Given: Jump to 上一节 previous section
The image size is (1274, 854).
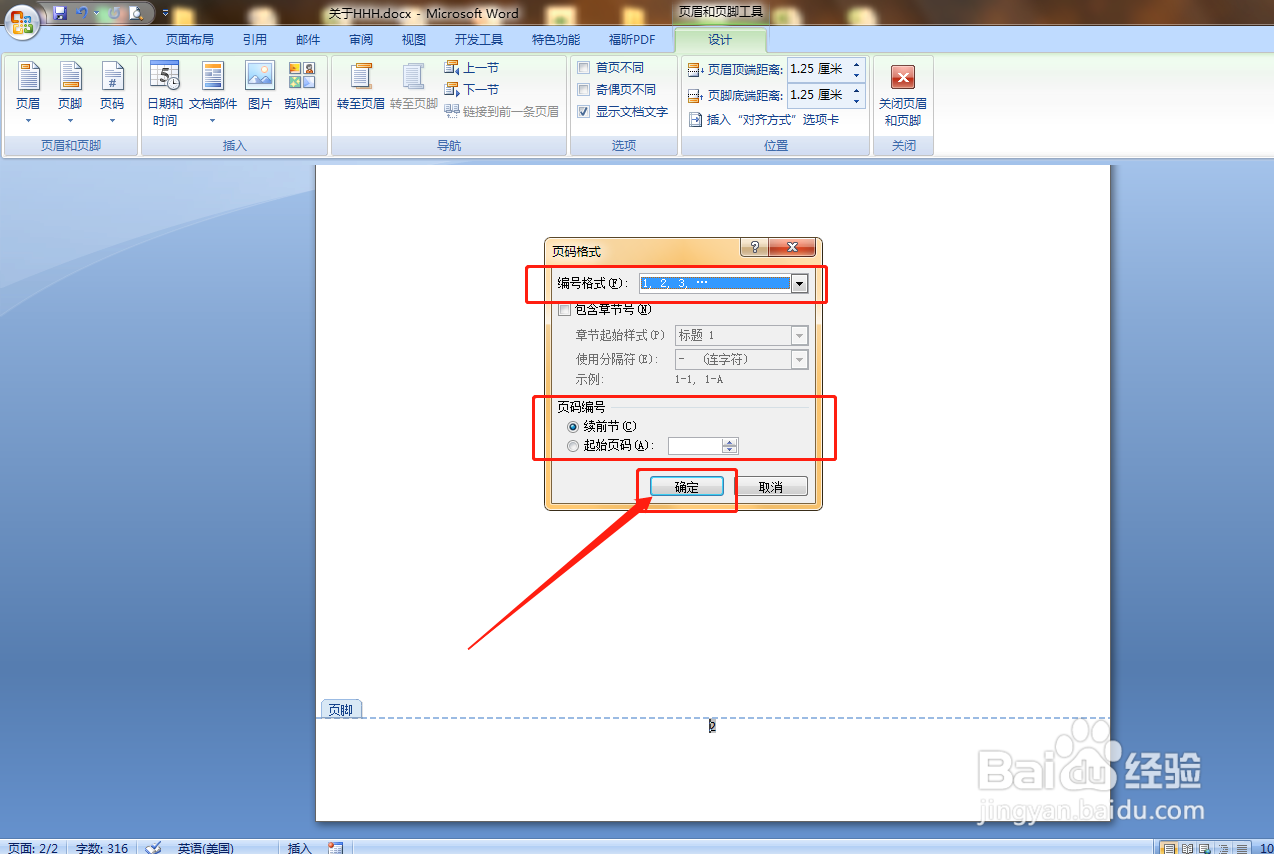Looking at the screenshot, I should pyautogui.click(x=472, y=68).
